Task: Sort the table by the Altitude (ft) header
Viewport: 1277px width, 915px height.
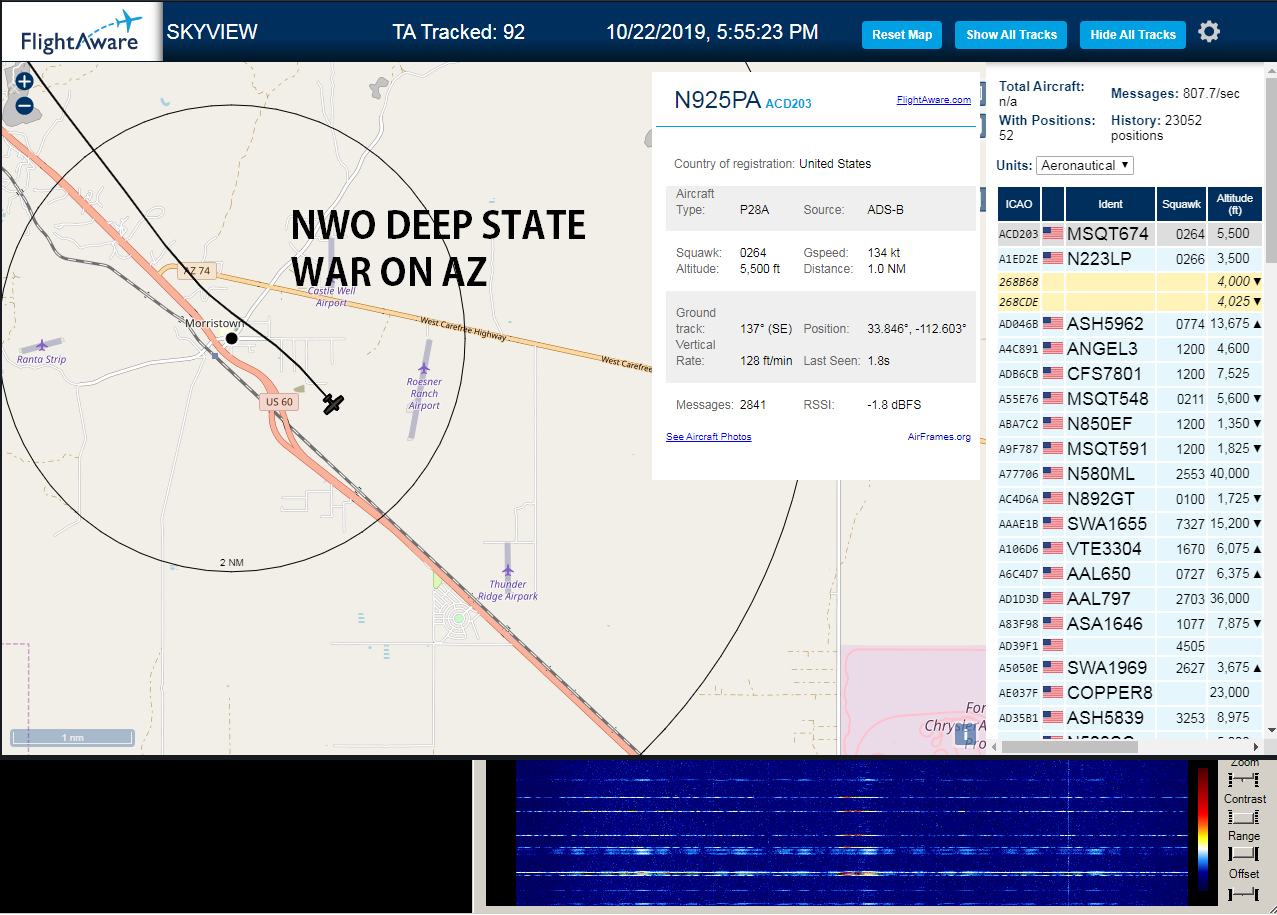Action: (x=1235, y=204)
